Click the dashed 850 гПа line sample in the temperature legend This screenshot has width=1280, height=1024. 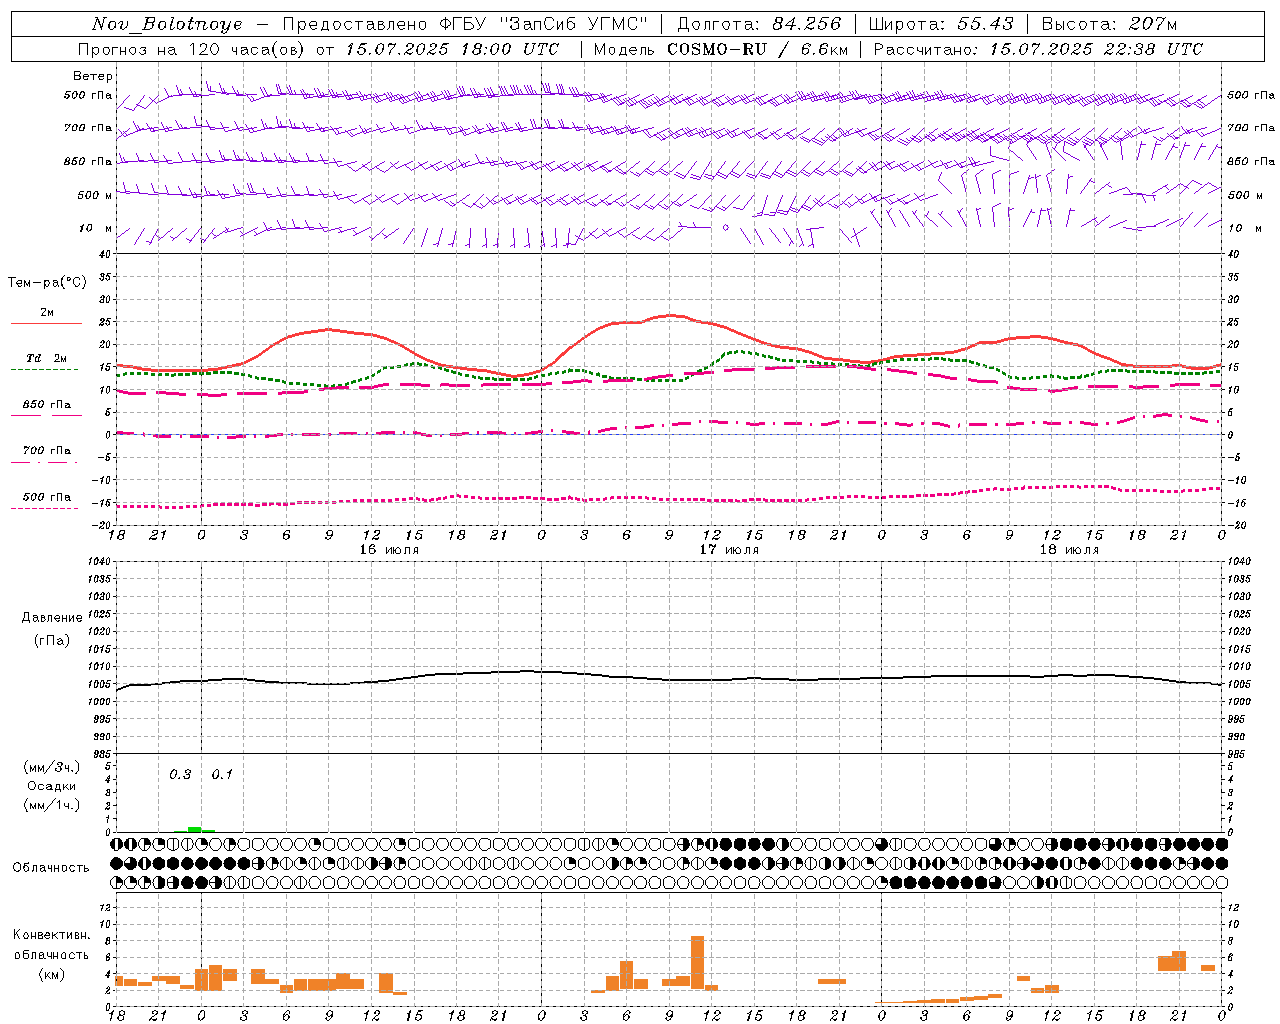pyautogui.click(x=45, y=416)
